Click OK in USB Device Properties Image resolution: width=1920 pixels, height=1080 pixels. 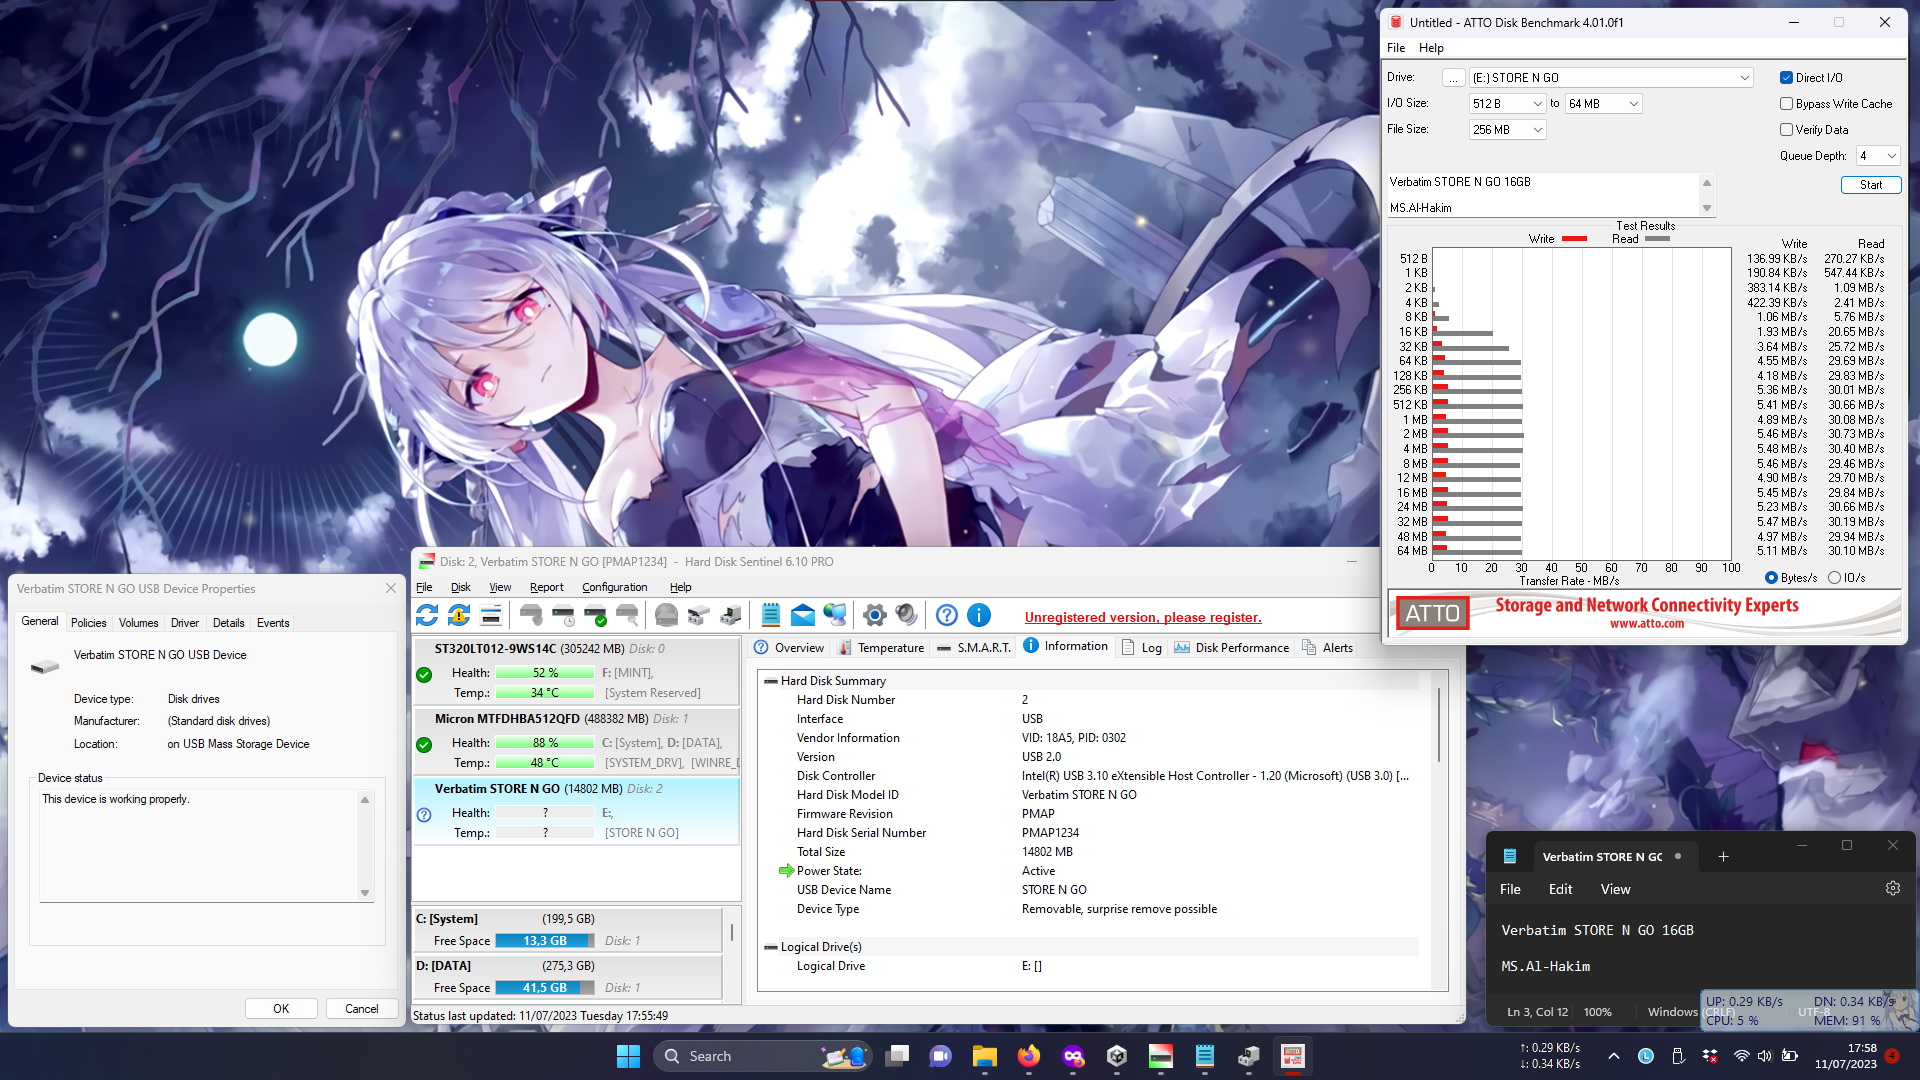coord(281,1008)
